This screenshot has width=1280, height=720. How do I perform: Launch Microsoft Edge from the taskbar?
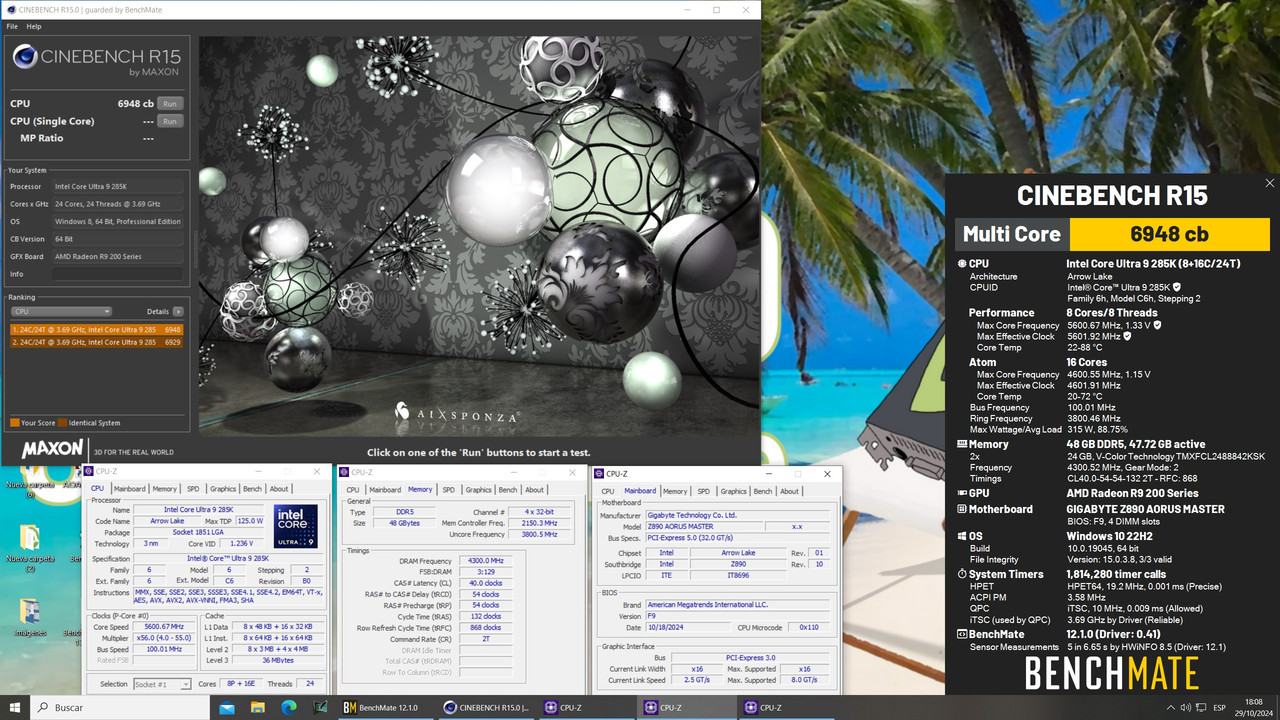coord(289,707)
